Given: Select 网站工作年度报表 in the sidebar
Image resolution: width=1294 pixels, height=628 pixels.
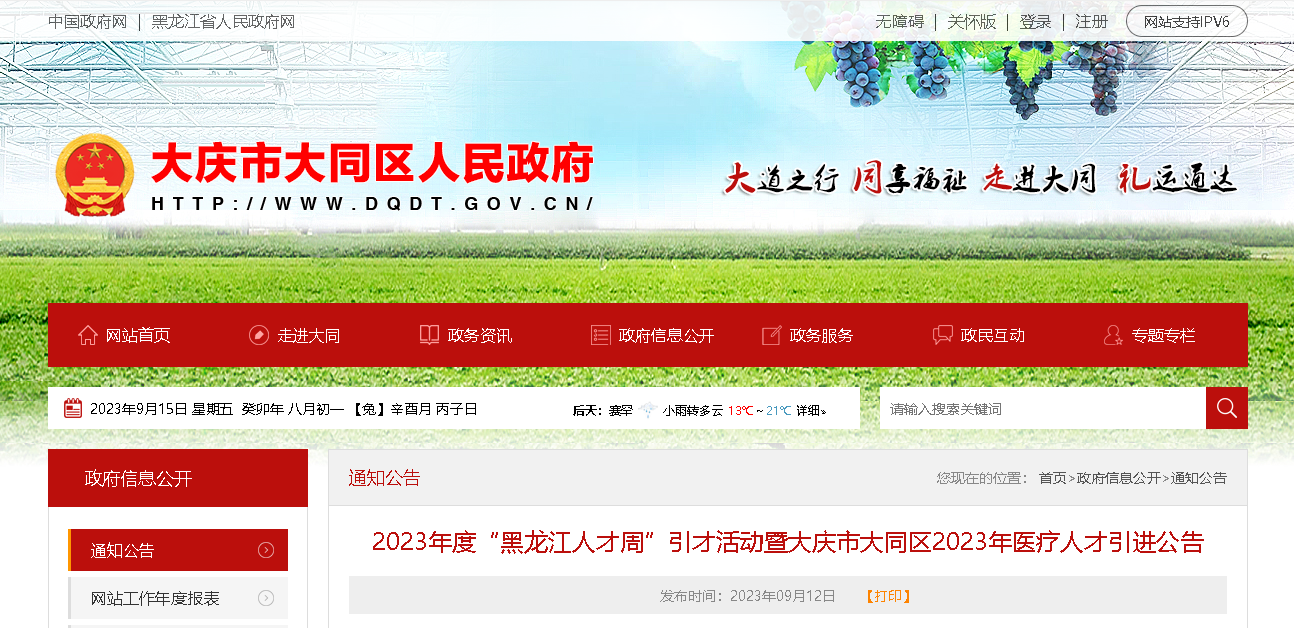Looking at the screenshot, I should [155, 598].
